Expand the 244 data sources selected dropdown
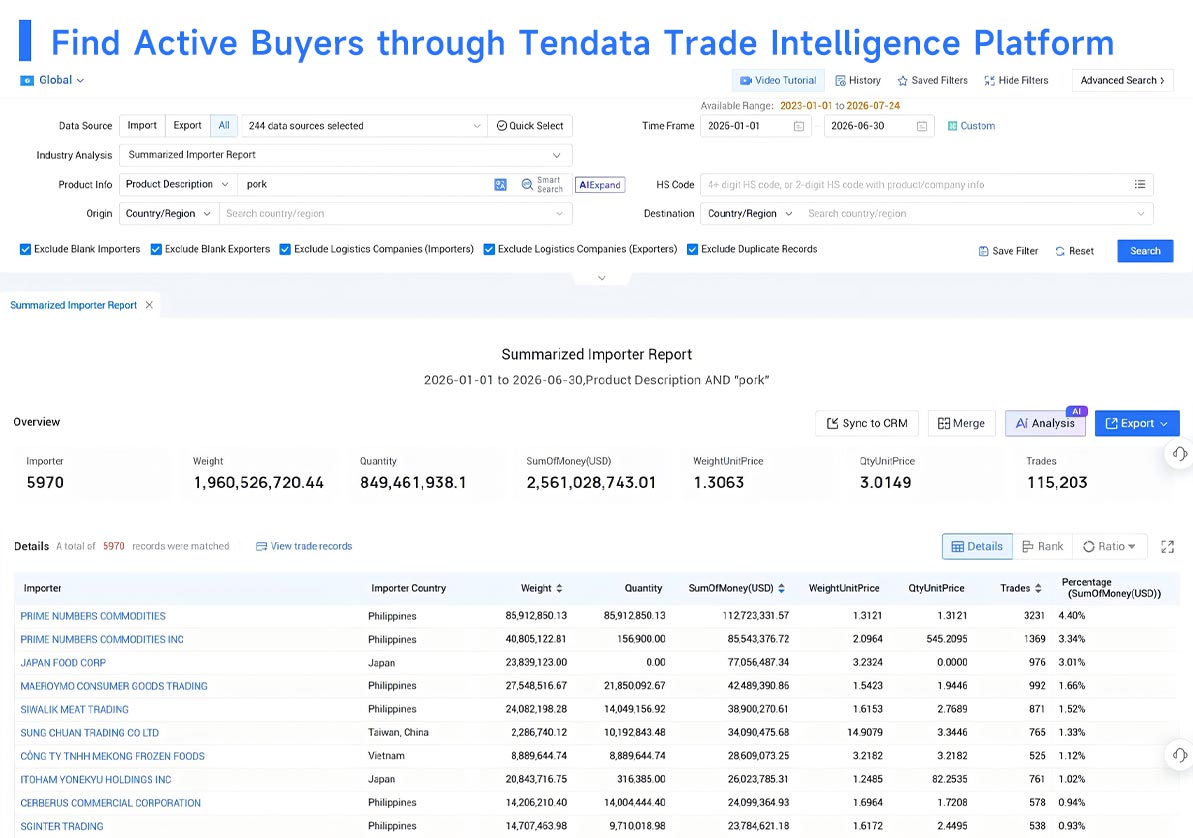The image size is (1193, 838). tap(364, 126)
